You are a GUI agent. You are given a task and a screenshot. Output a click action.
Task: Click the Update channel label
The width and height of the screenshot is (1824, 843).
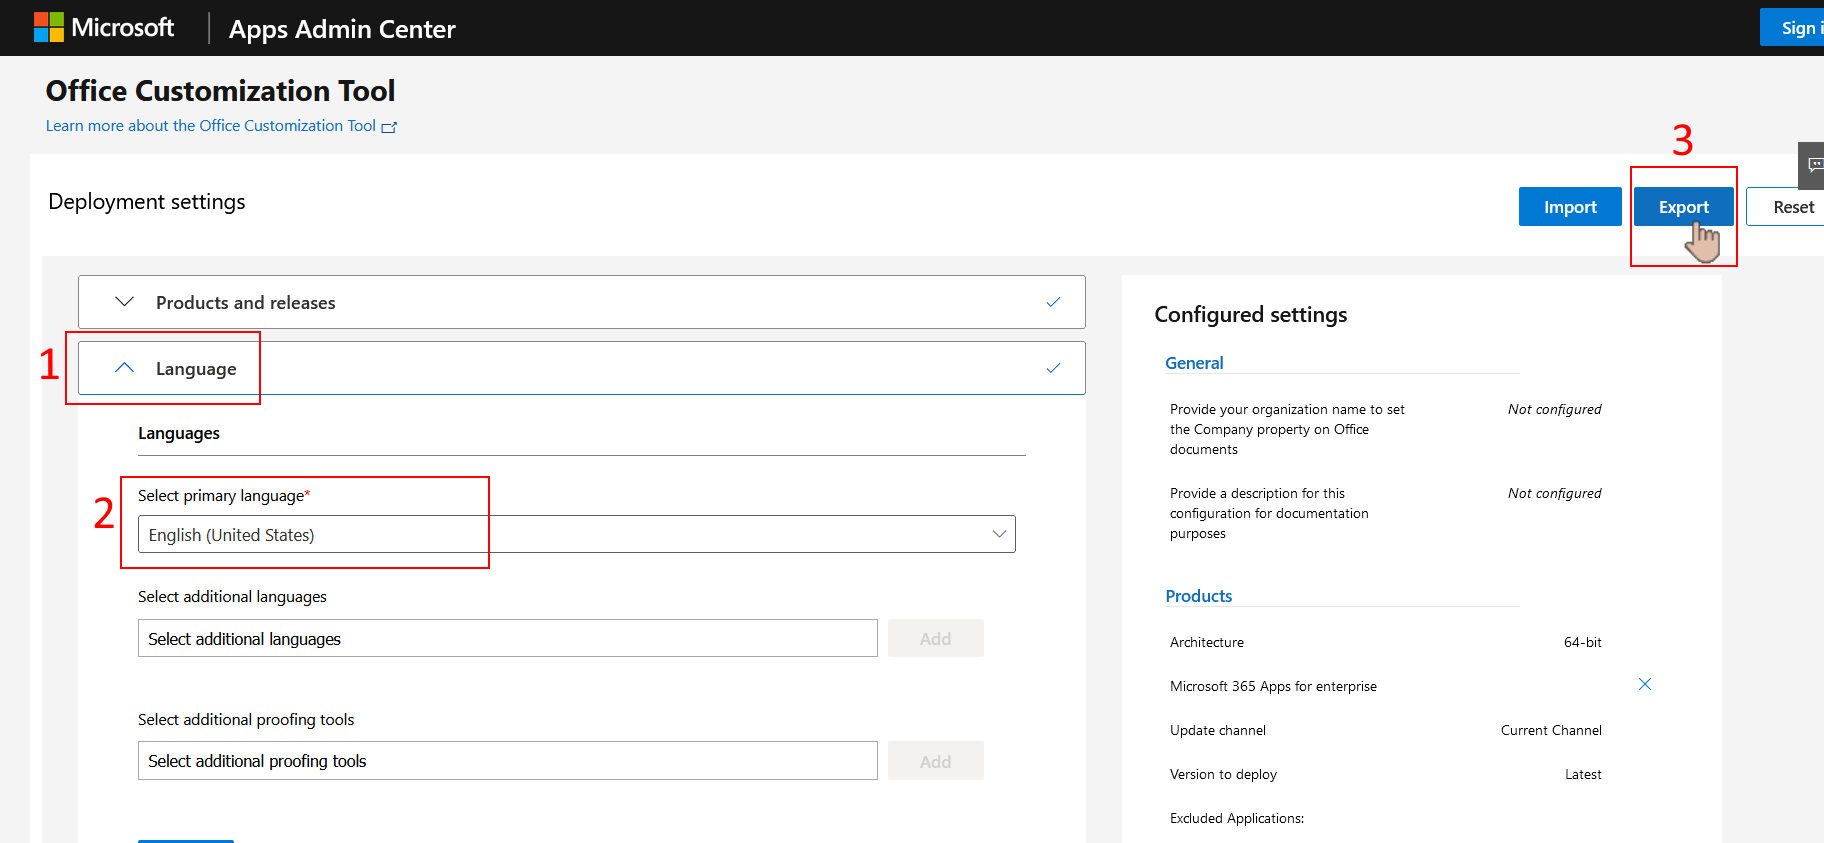tap(1218, 730)
